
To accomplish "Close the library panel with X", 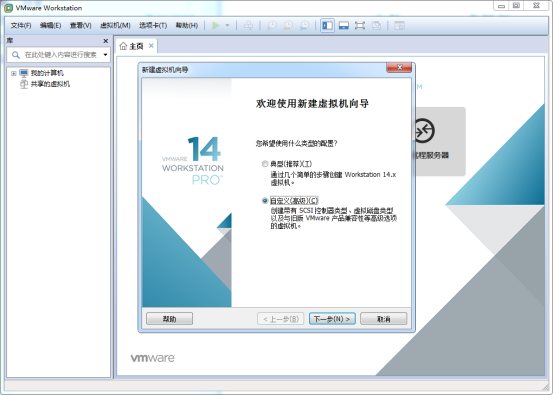I will [105, 41].
